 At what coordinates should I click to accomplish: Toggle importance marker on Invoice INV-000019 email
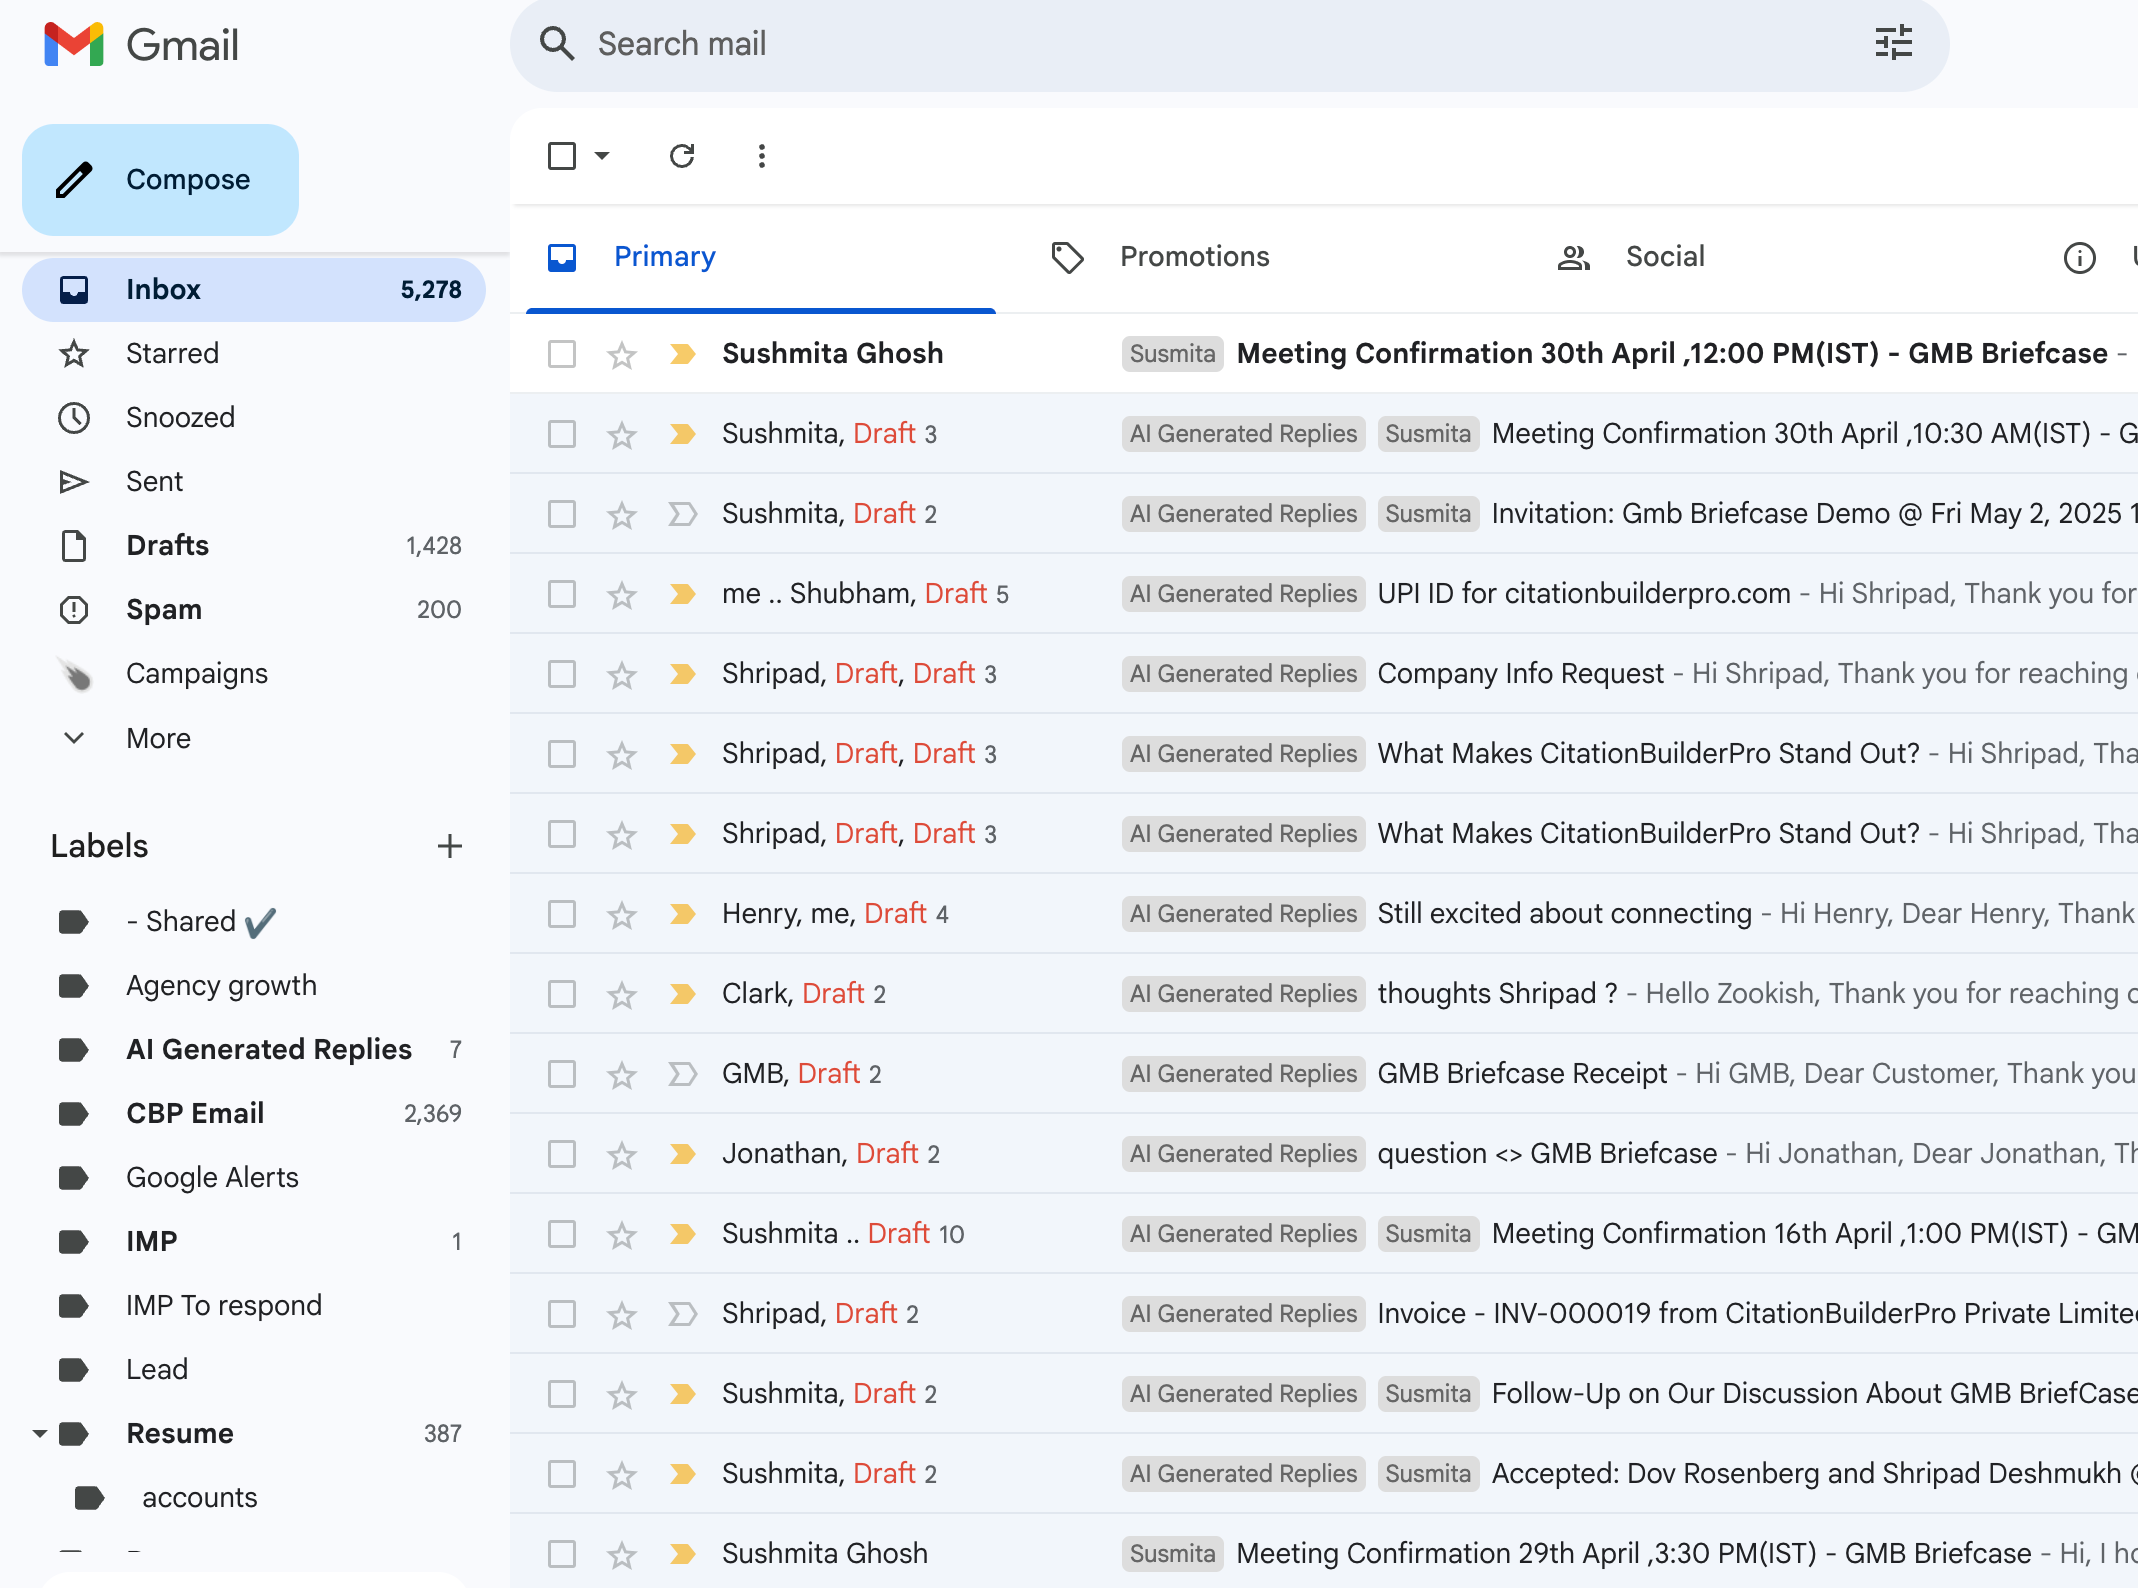[x=683, y=1314]
